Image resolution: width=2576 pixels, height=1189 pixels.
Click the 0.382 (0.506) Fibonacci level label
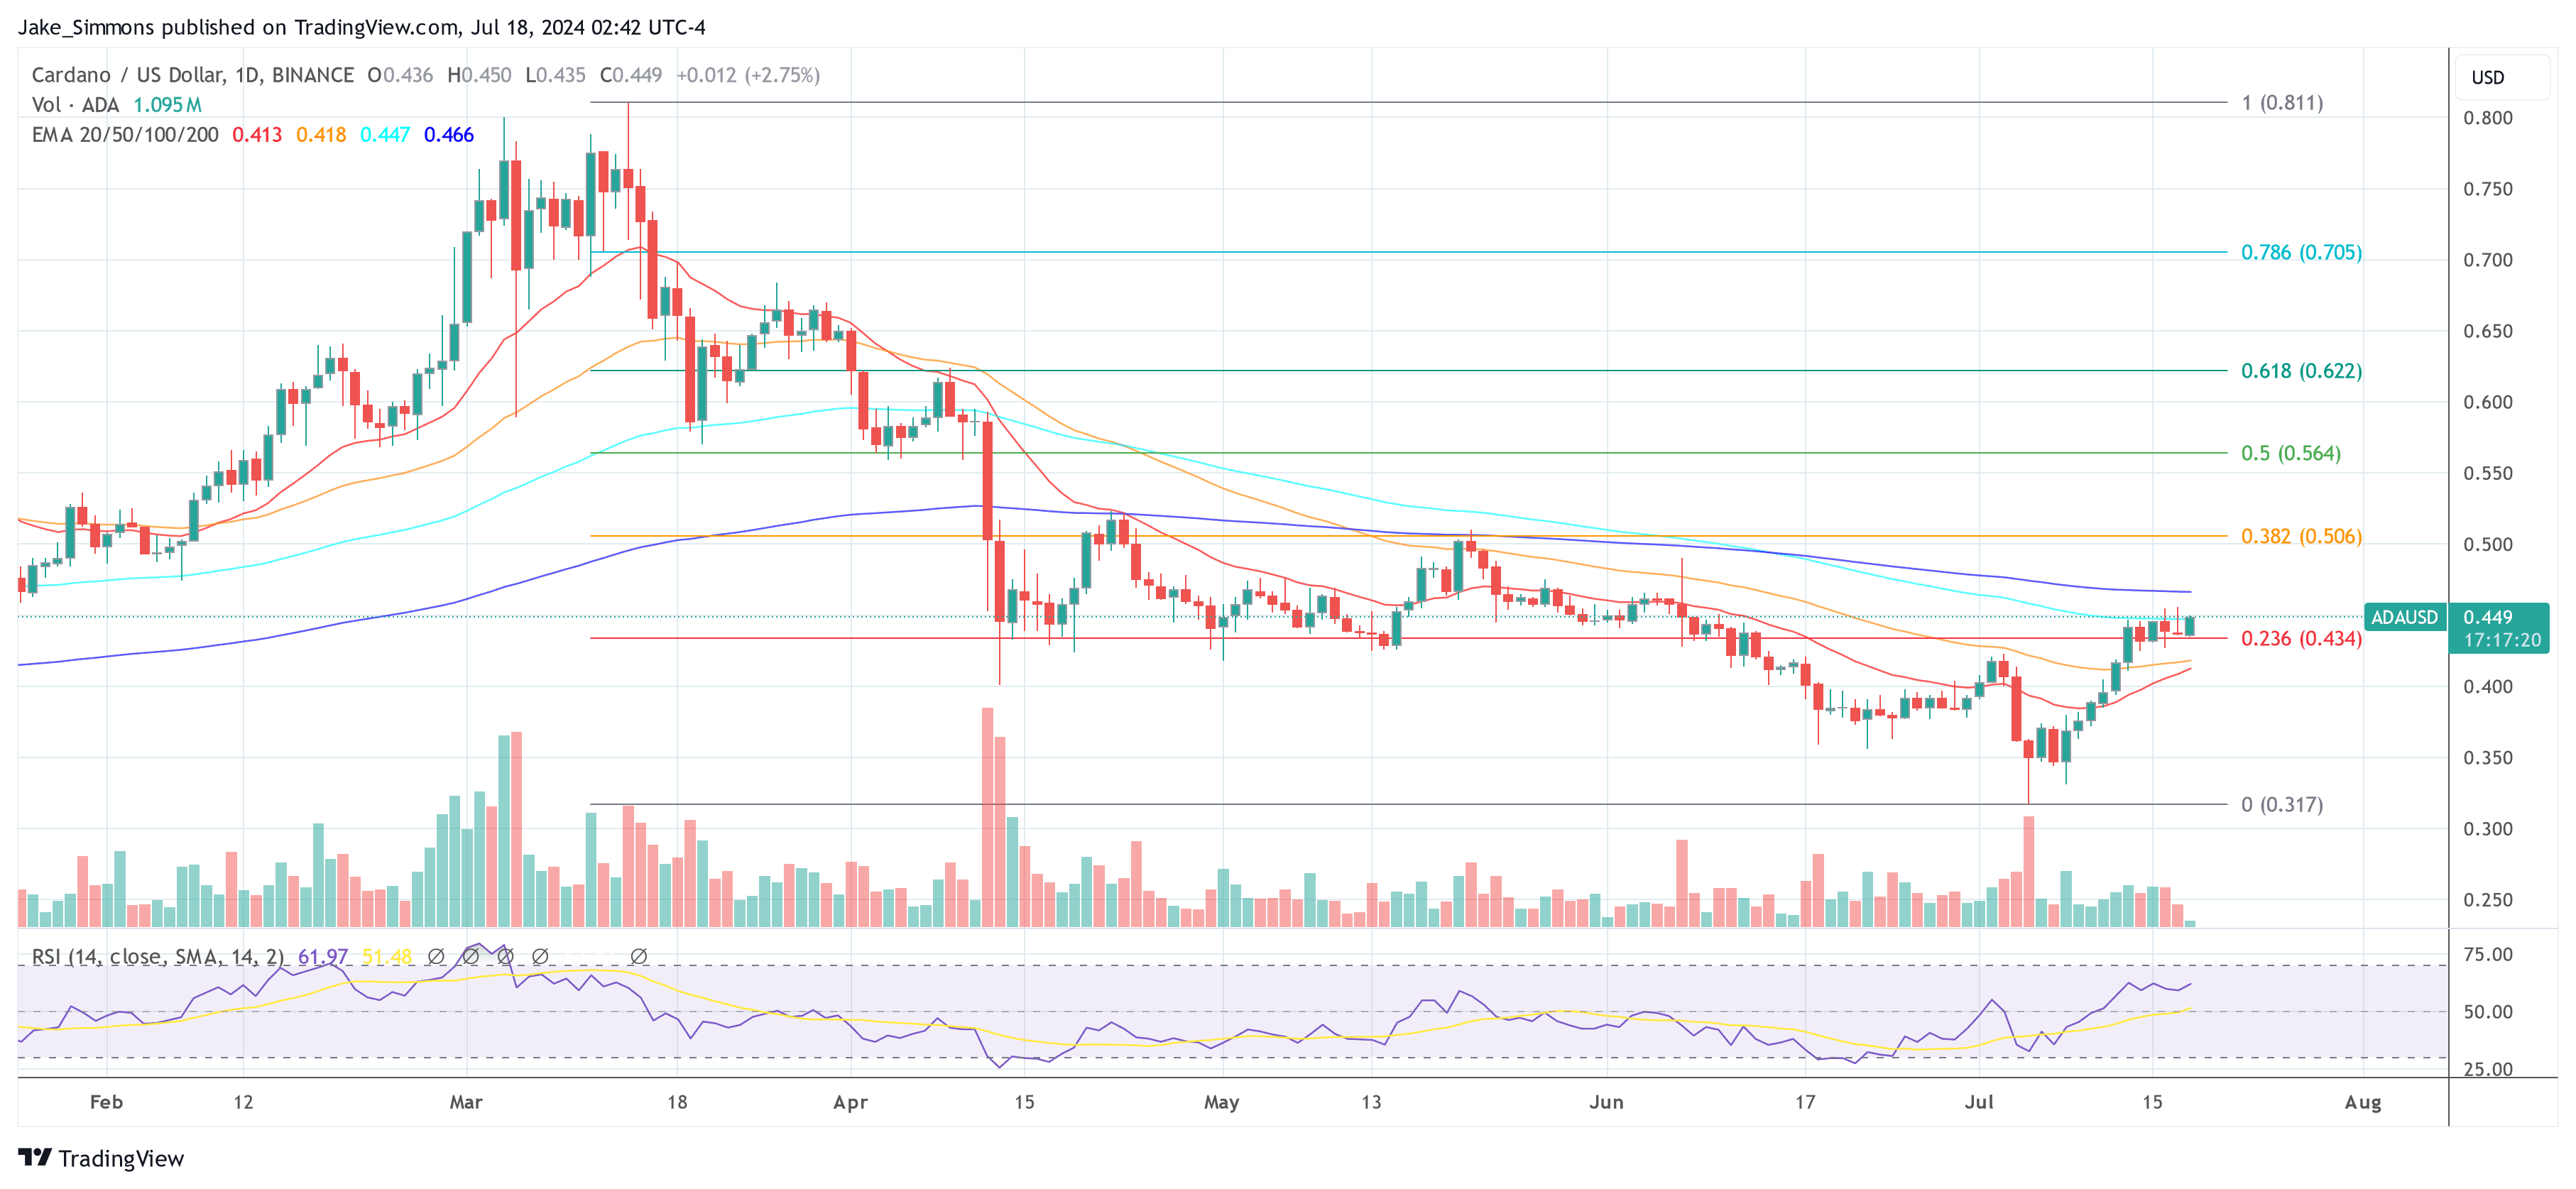[x=2301, y=537]
